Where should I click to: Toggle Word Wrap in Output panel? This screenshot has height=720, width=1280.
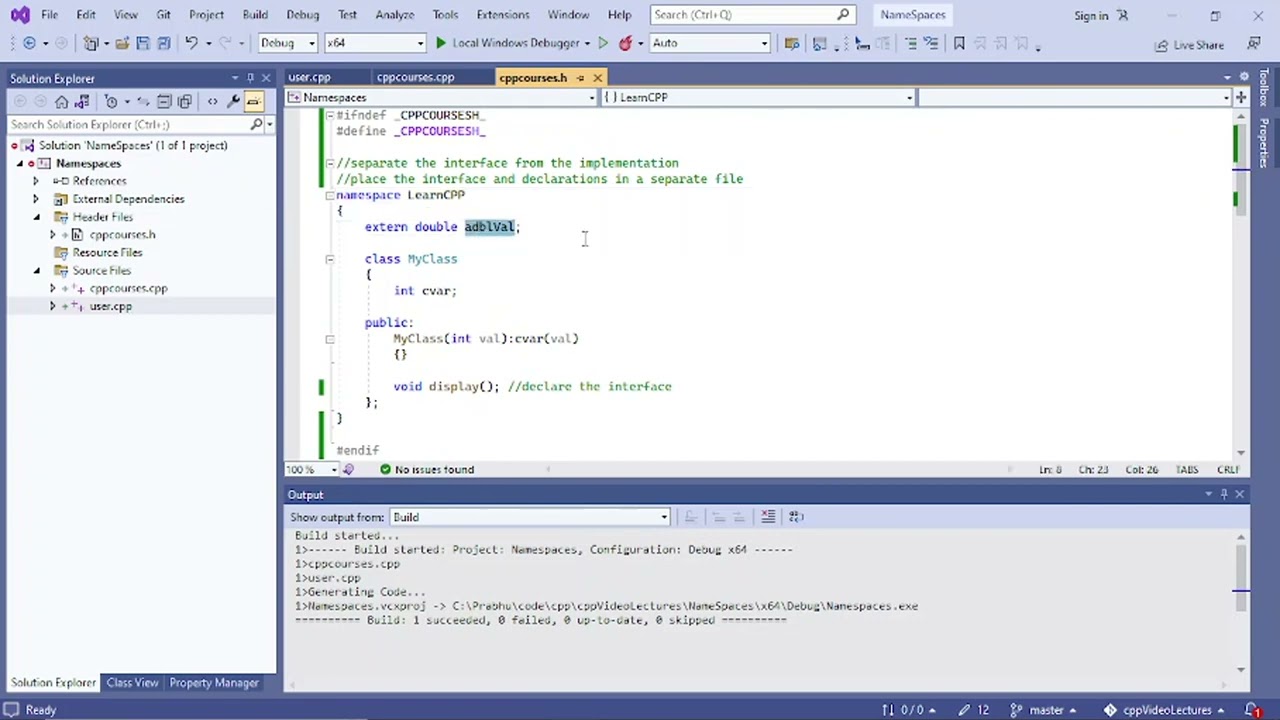[796, 517]
